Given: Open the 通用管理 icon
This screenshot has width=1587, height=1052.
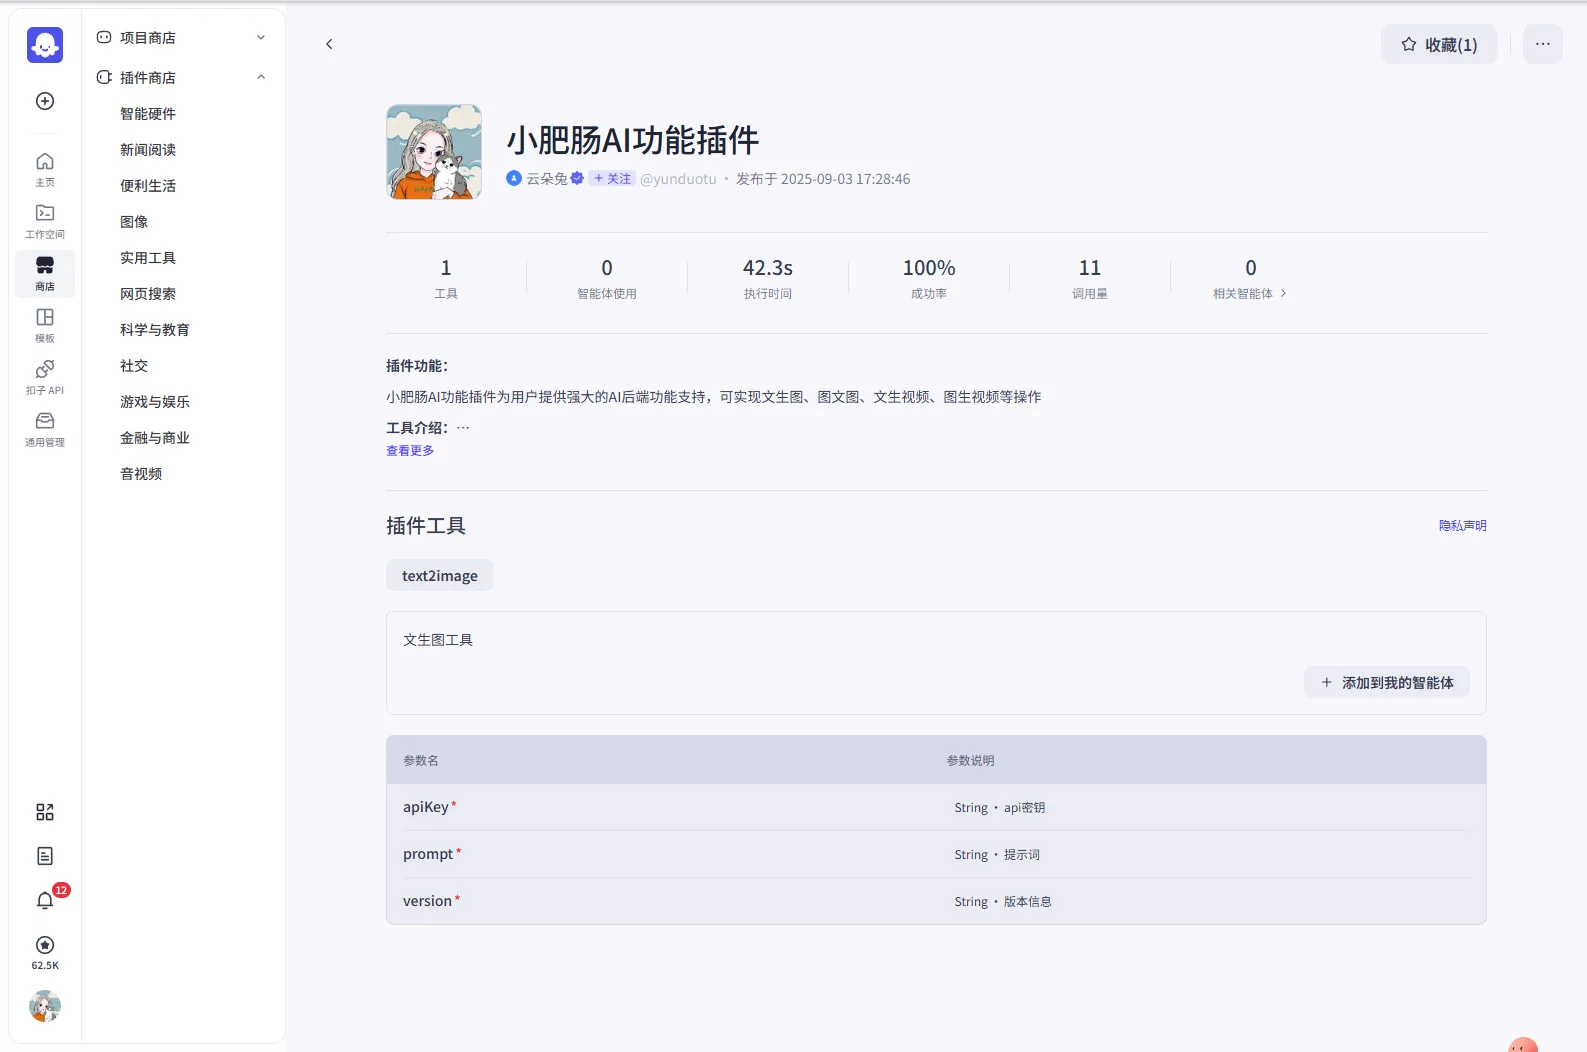Looking at the screenshot, I should pos(45,429).
